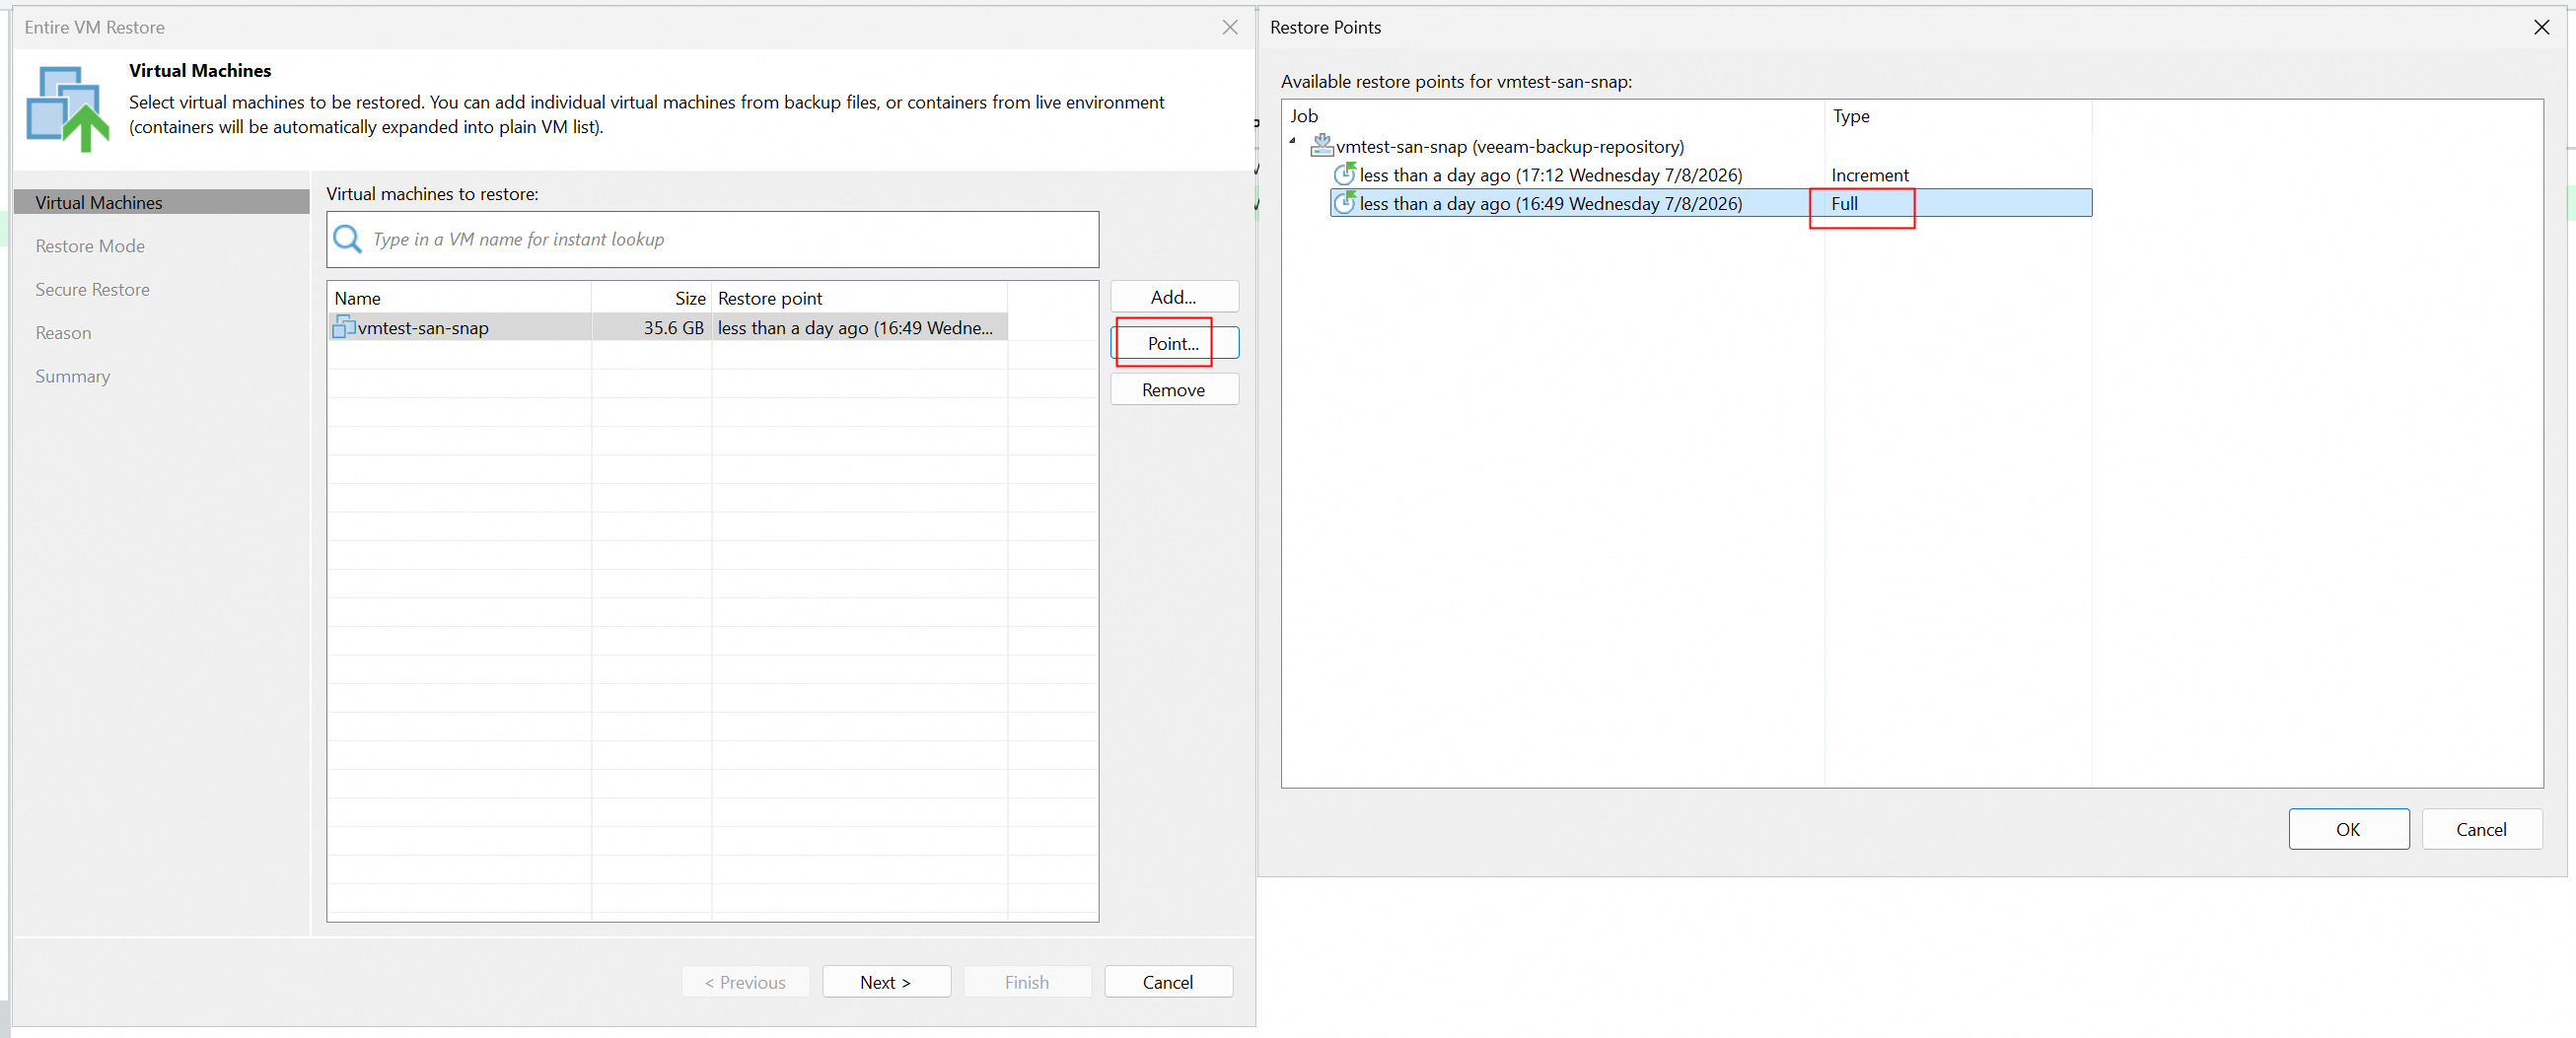
Task: Click the 'Full' type value
Action: coord(1845,203)
